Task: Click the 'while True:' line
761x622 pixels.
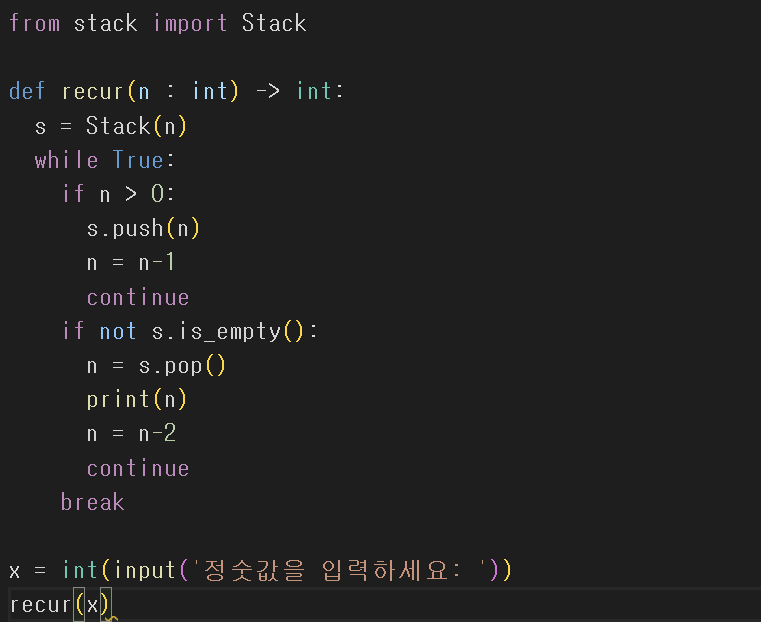Action: (104, 160)
